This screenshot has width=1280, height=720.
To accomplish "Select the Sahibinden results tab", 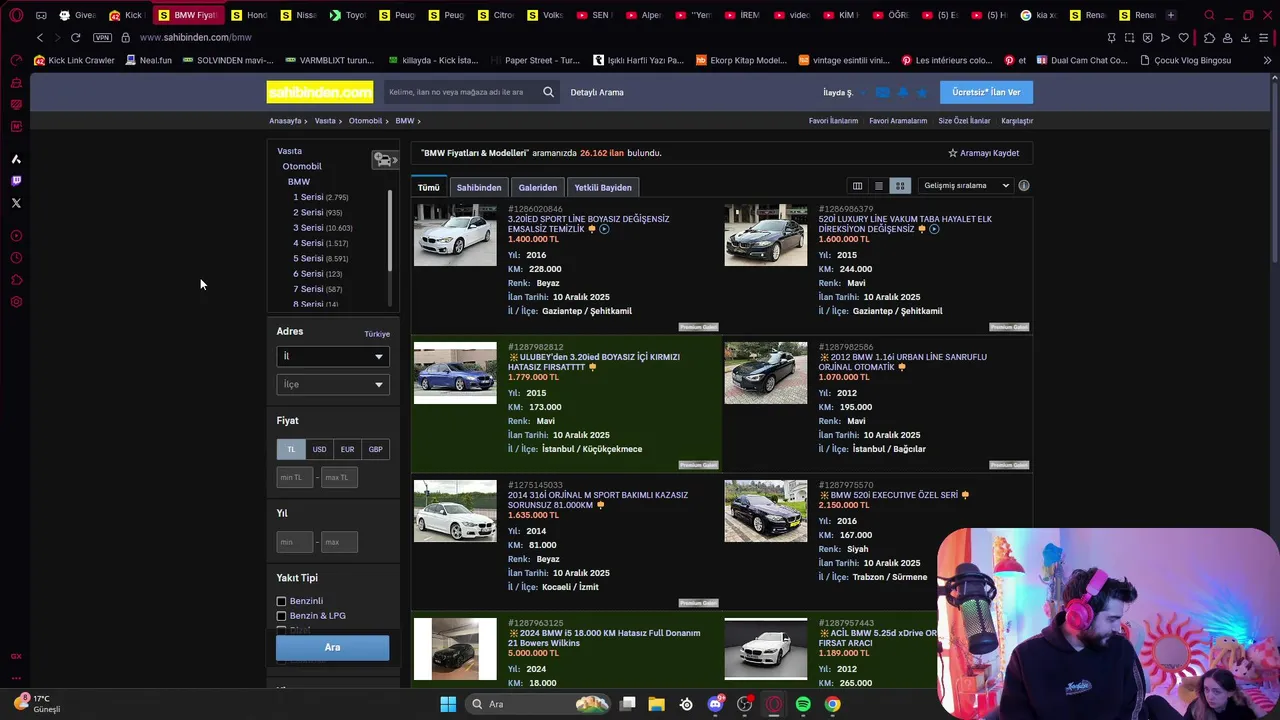I will pyautogui.click(x=479, y=187).
